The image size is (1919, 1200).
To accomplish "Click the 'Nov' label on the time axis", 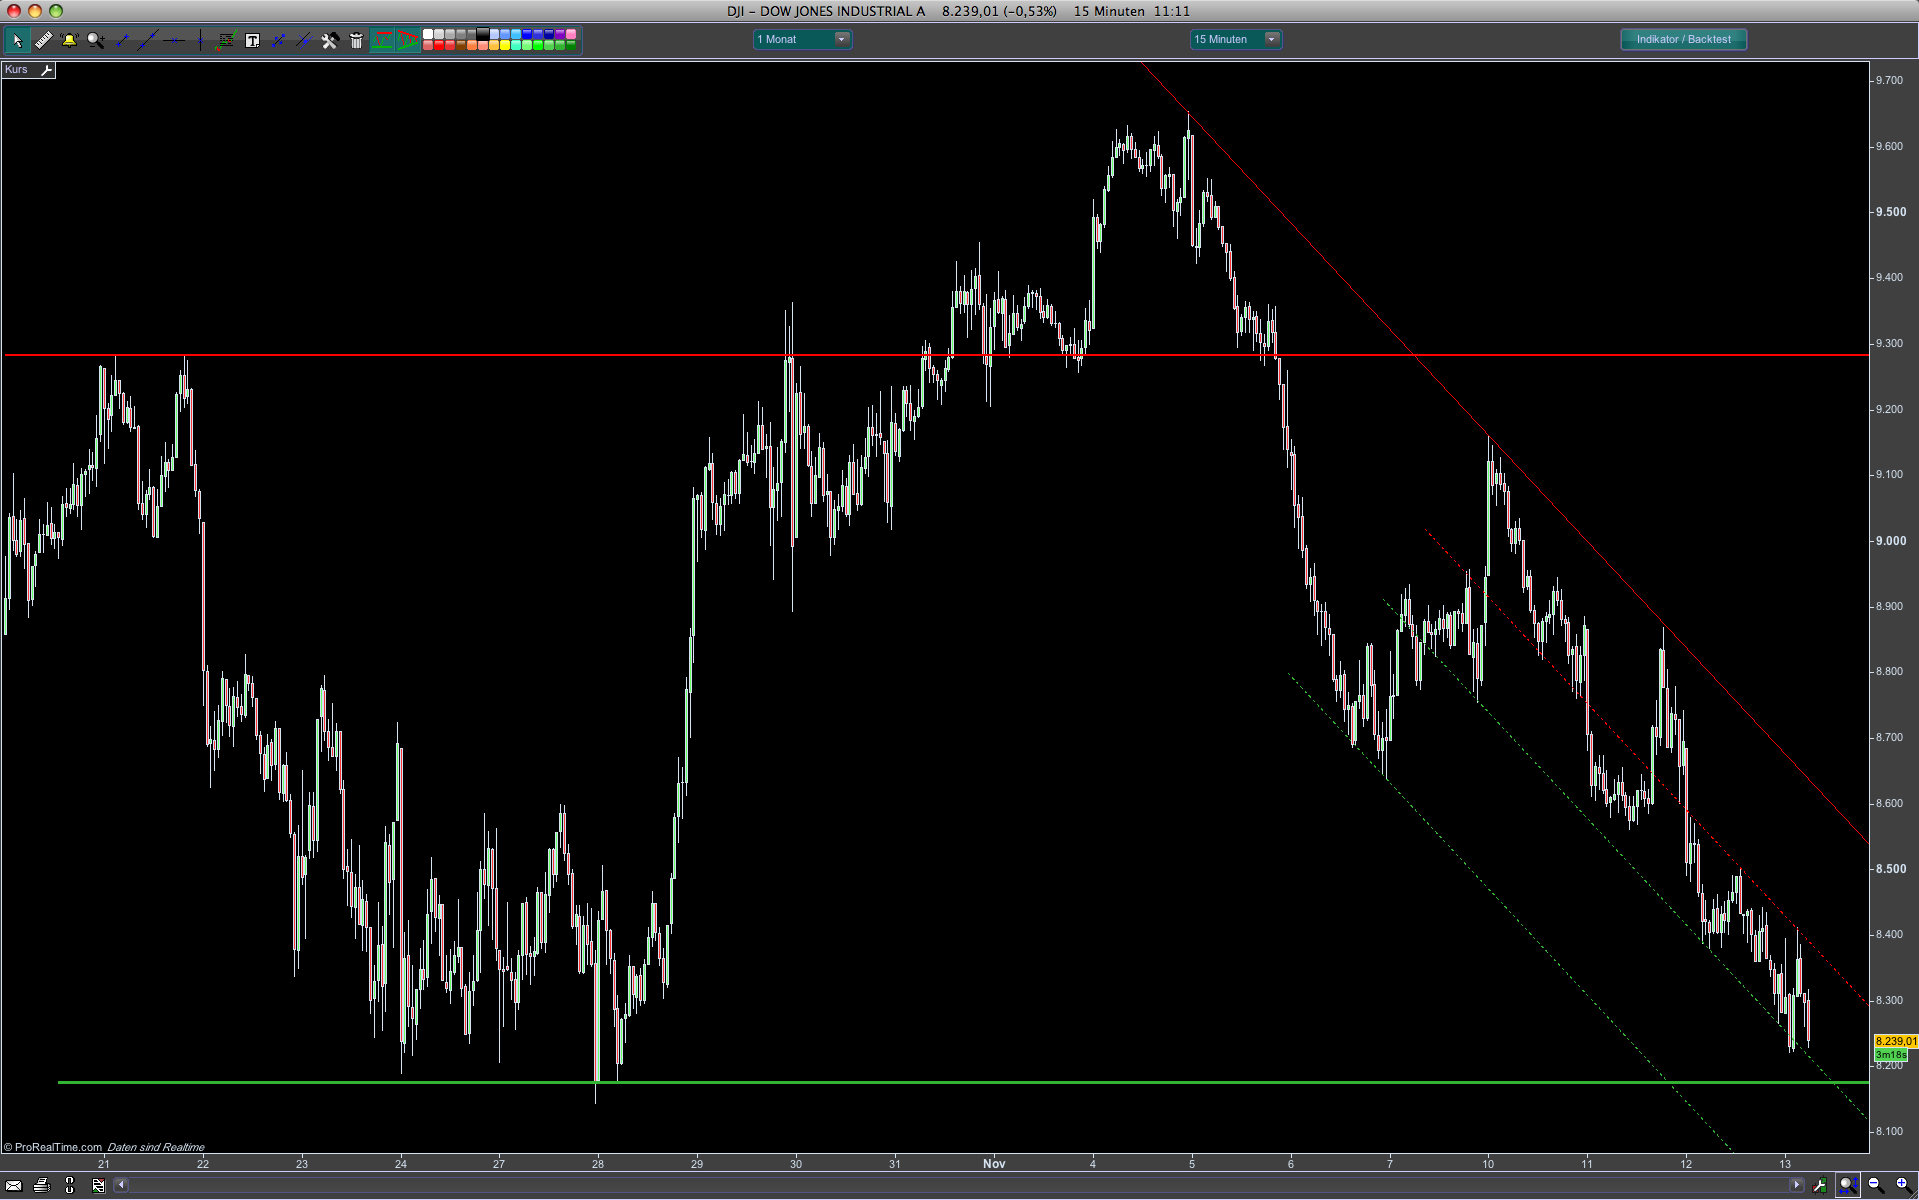I will coord(994,1163).
